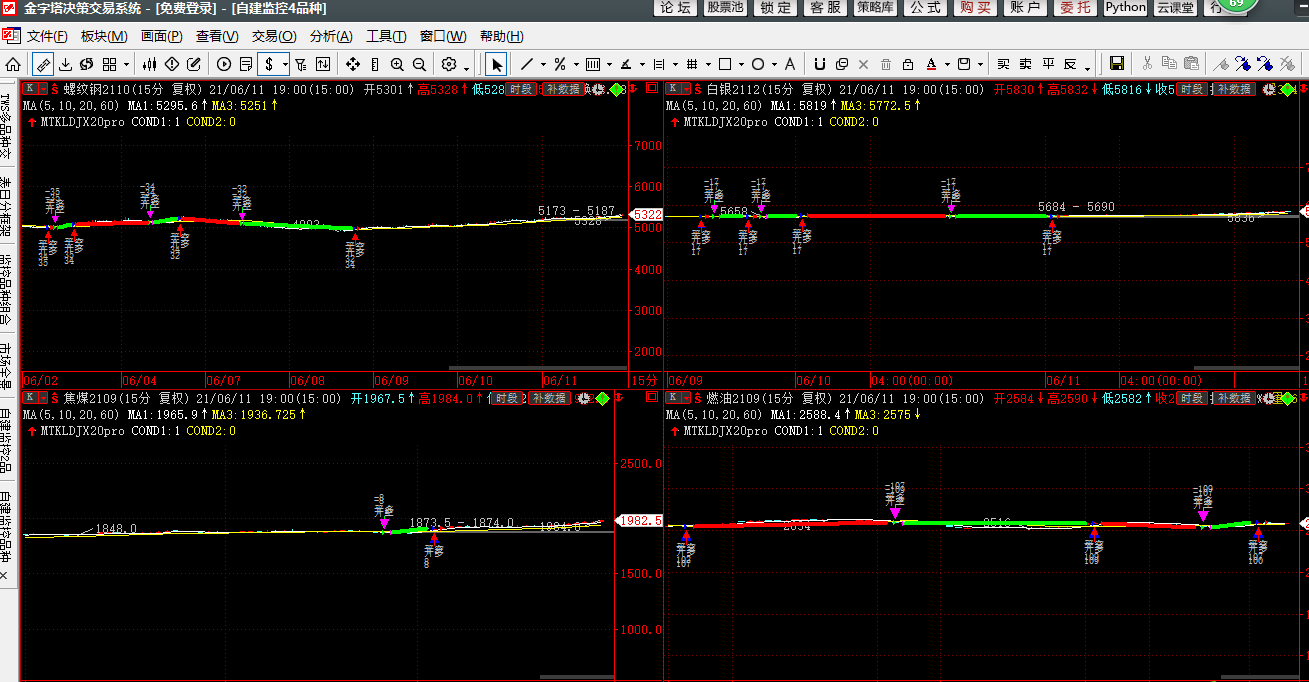Open the settings gear icon
This screenshot has height=682, width=1309.
tap(449, 64)
